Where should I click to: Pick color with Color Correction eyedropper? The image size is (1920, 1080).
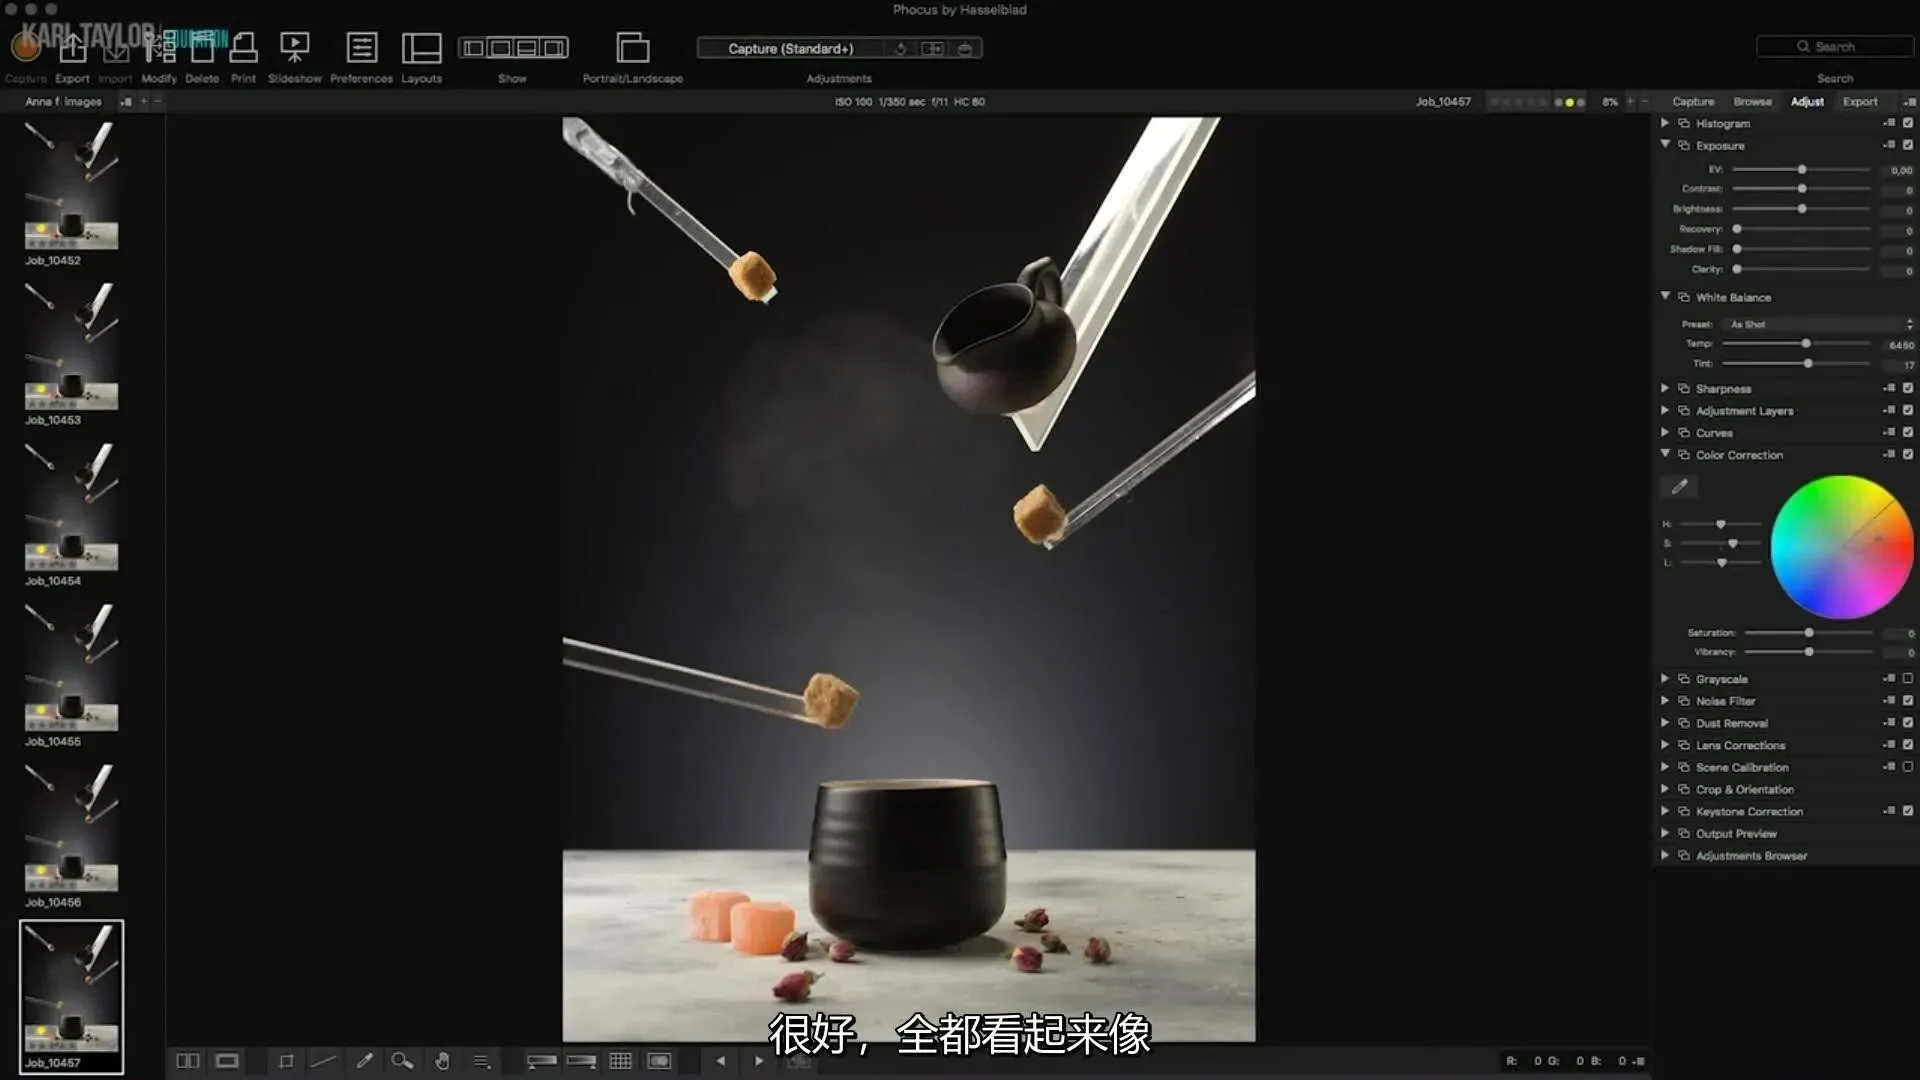1680,486
